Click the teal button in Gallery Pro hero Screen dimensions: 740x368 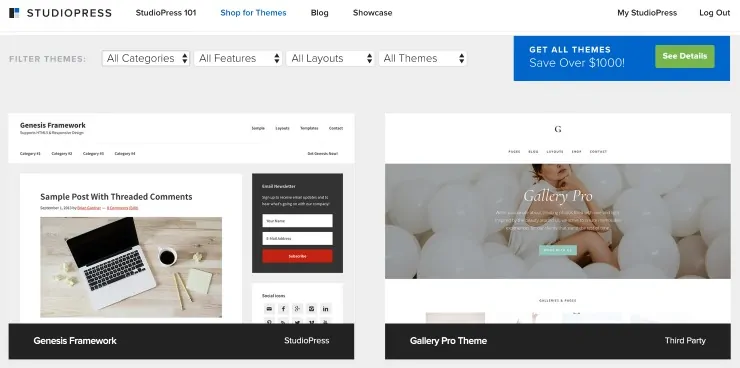[x=558, y=250]
